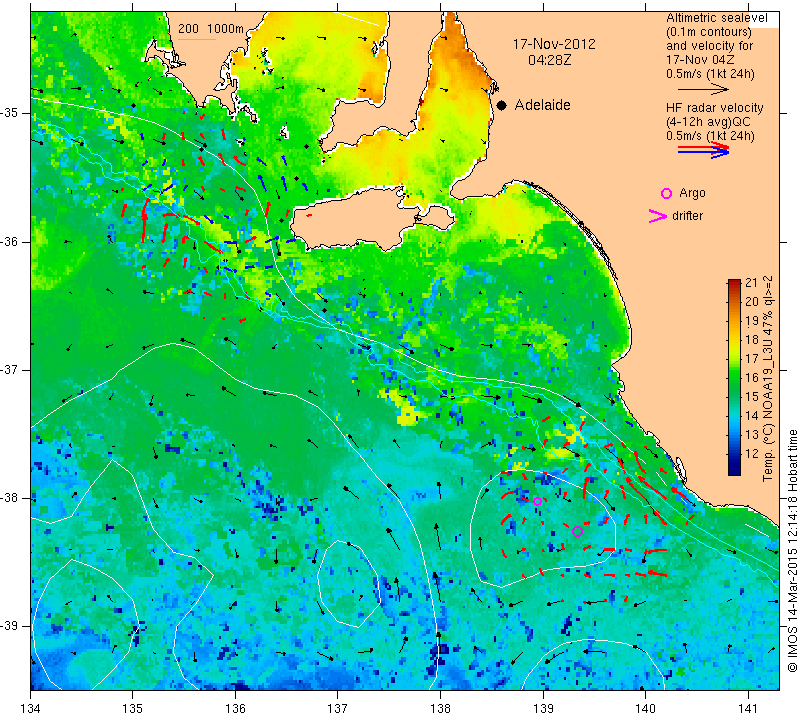Screen dimensions: 800x720
Task: Click the colorbar tick label '21'
Action: tap(752, 283)
